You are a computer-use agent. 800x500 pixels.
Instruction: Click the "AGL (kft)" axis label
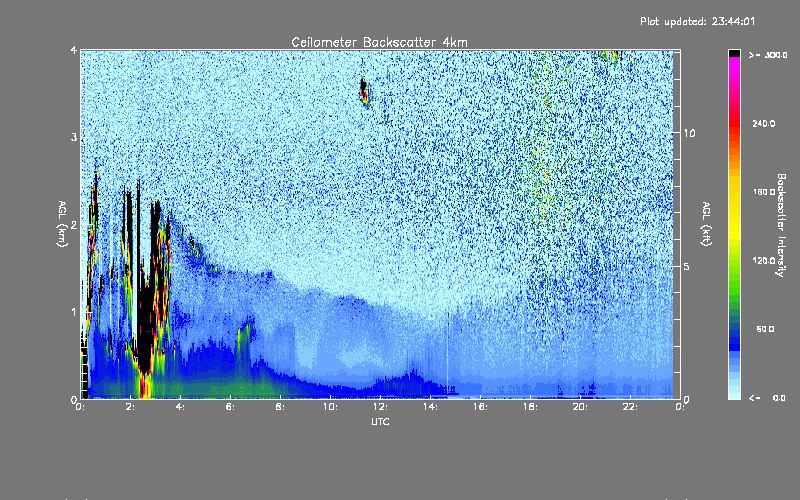tap(706, 224)
